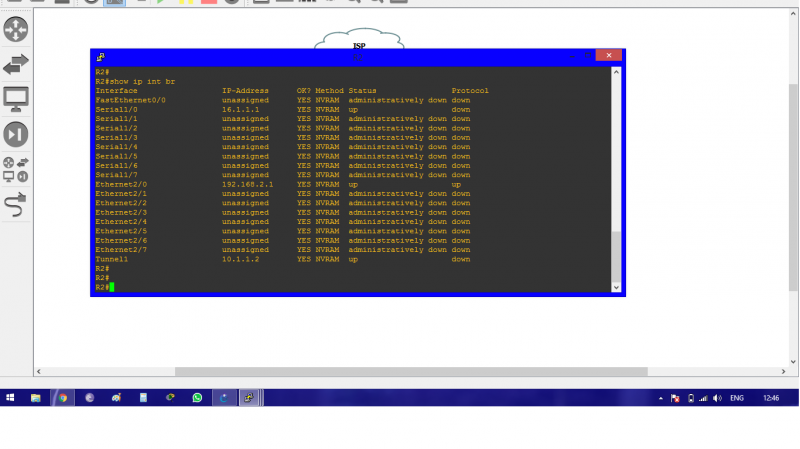Screen dimensions: 800x449
Task: Switch to PuTTY taskbar button
Action: click(249, 398)
